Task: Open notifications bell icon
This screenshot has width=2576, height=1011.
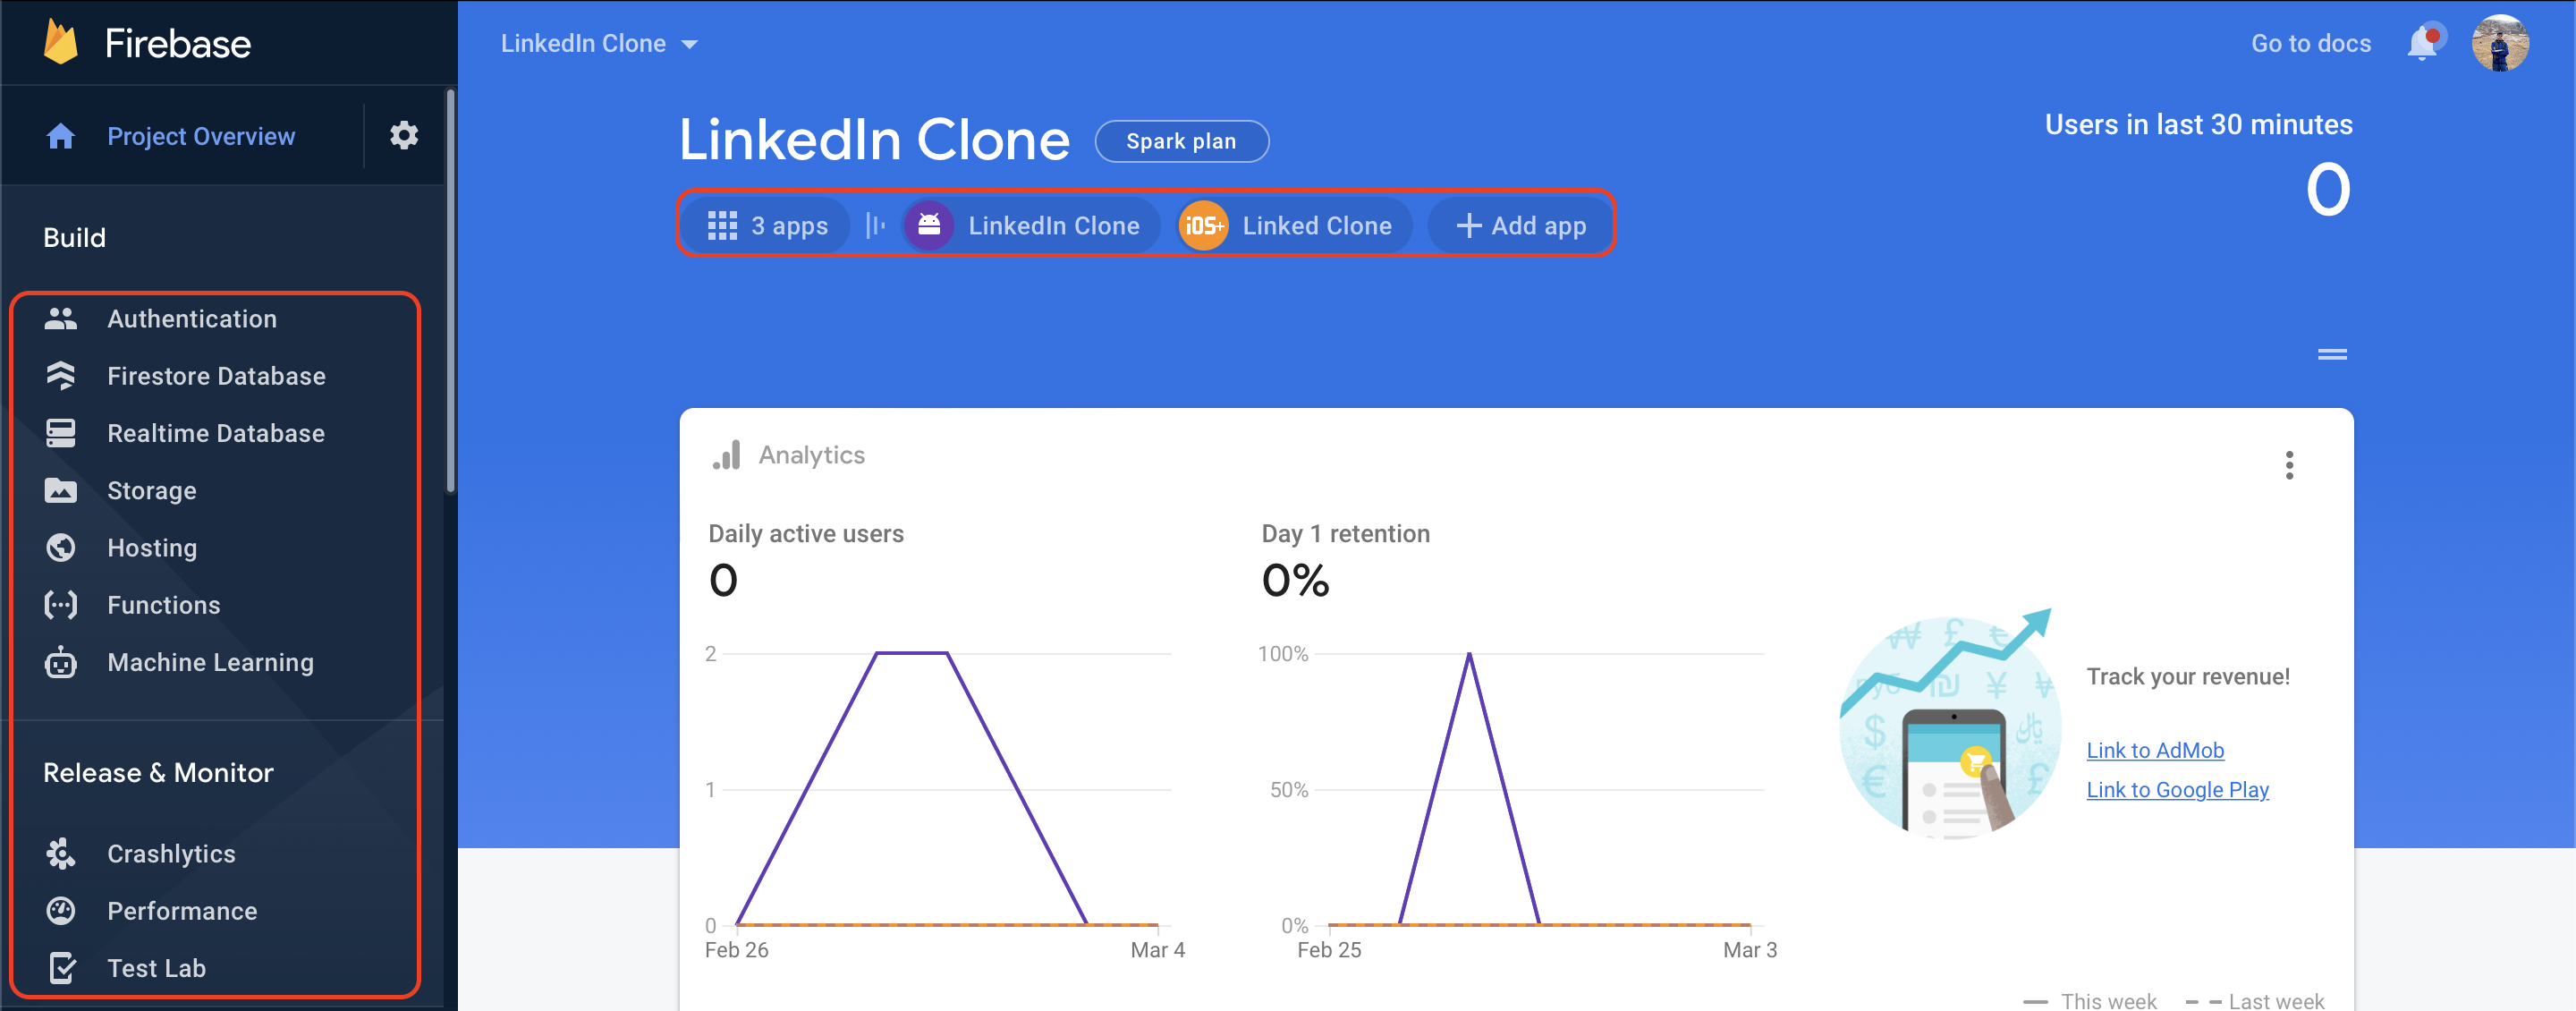Action: (2423, 43)
